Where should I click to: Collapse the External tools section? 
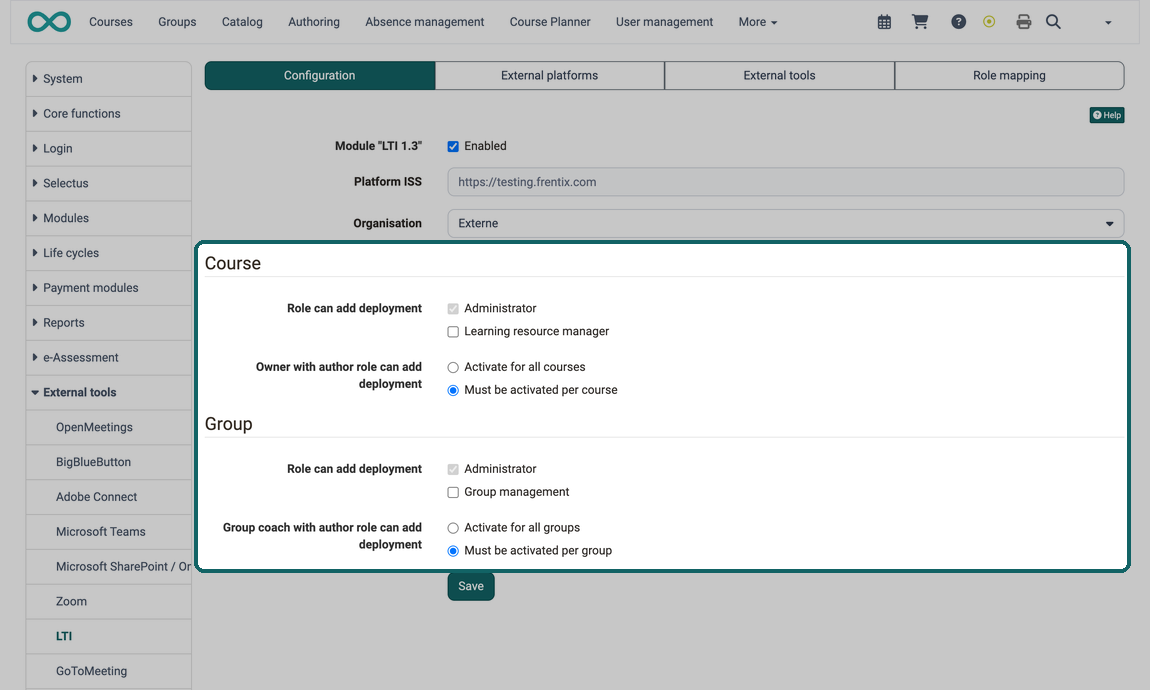tap(109, 392)
